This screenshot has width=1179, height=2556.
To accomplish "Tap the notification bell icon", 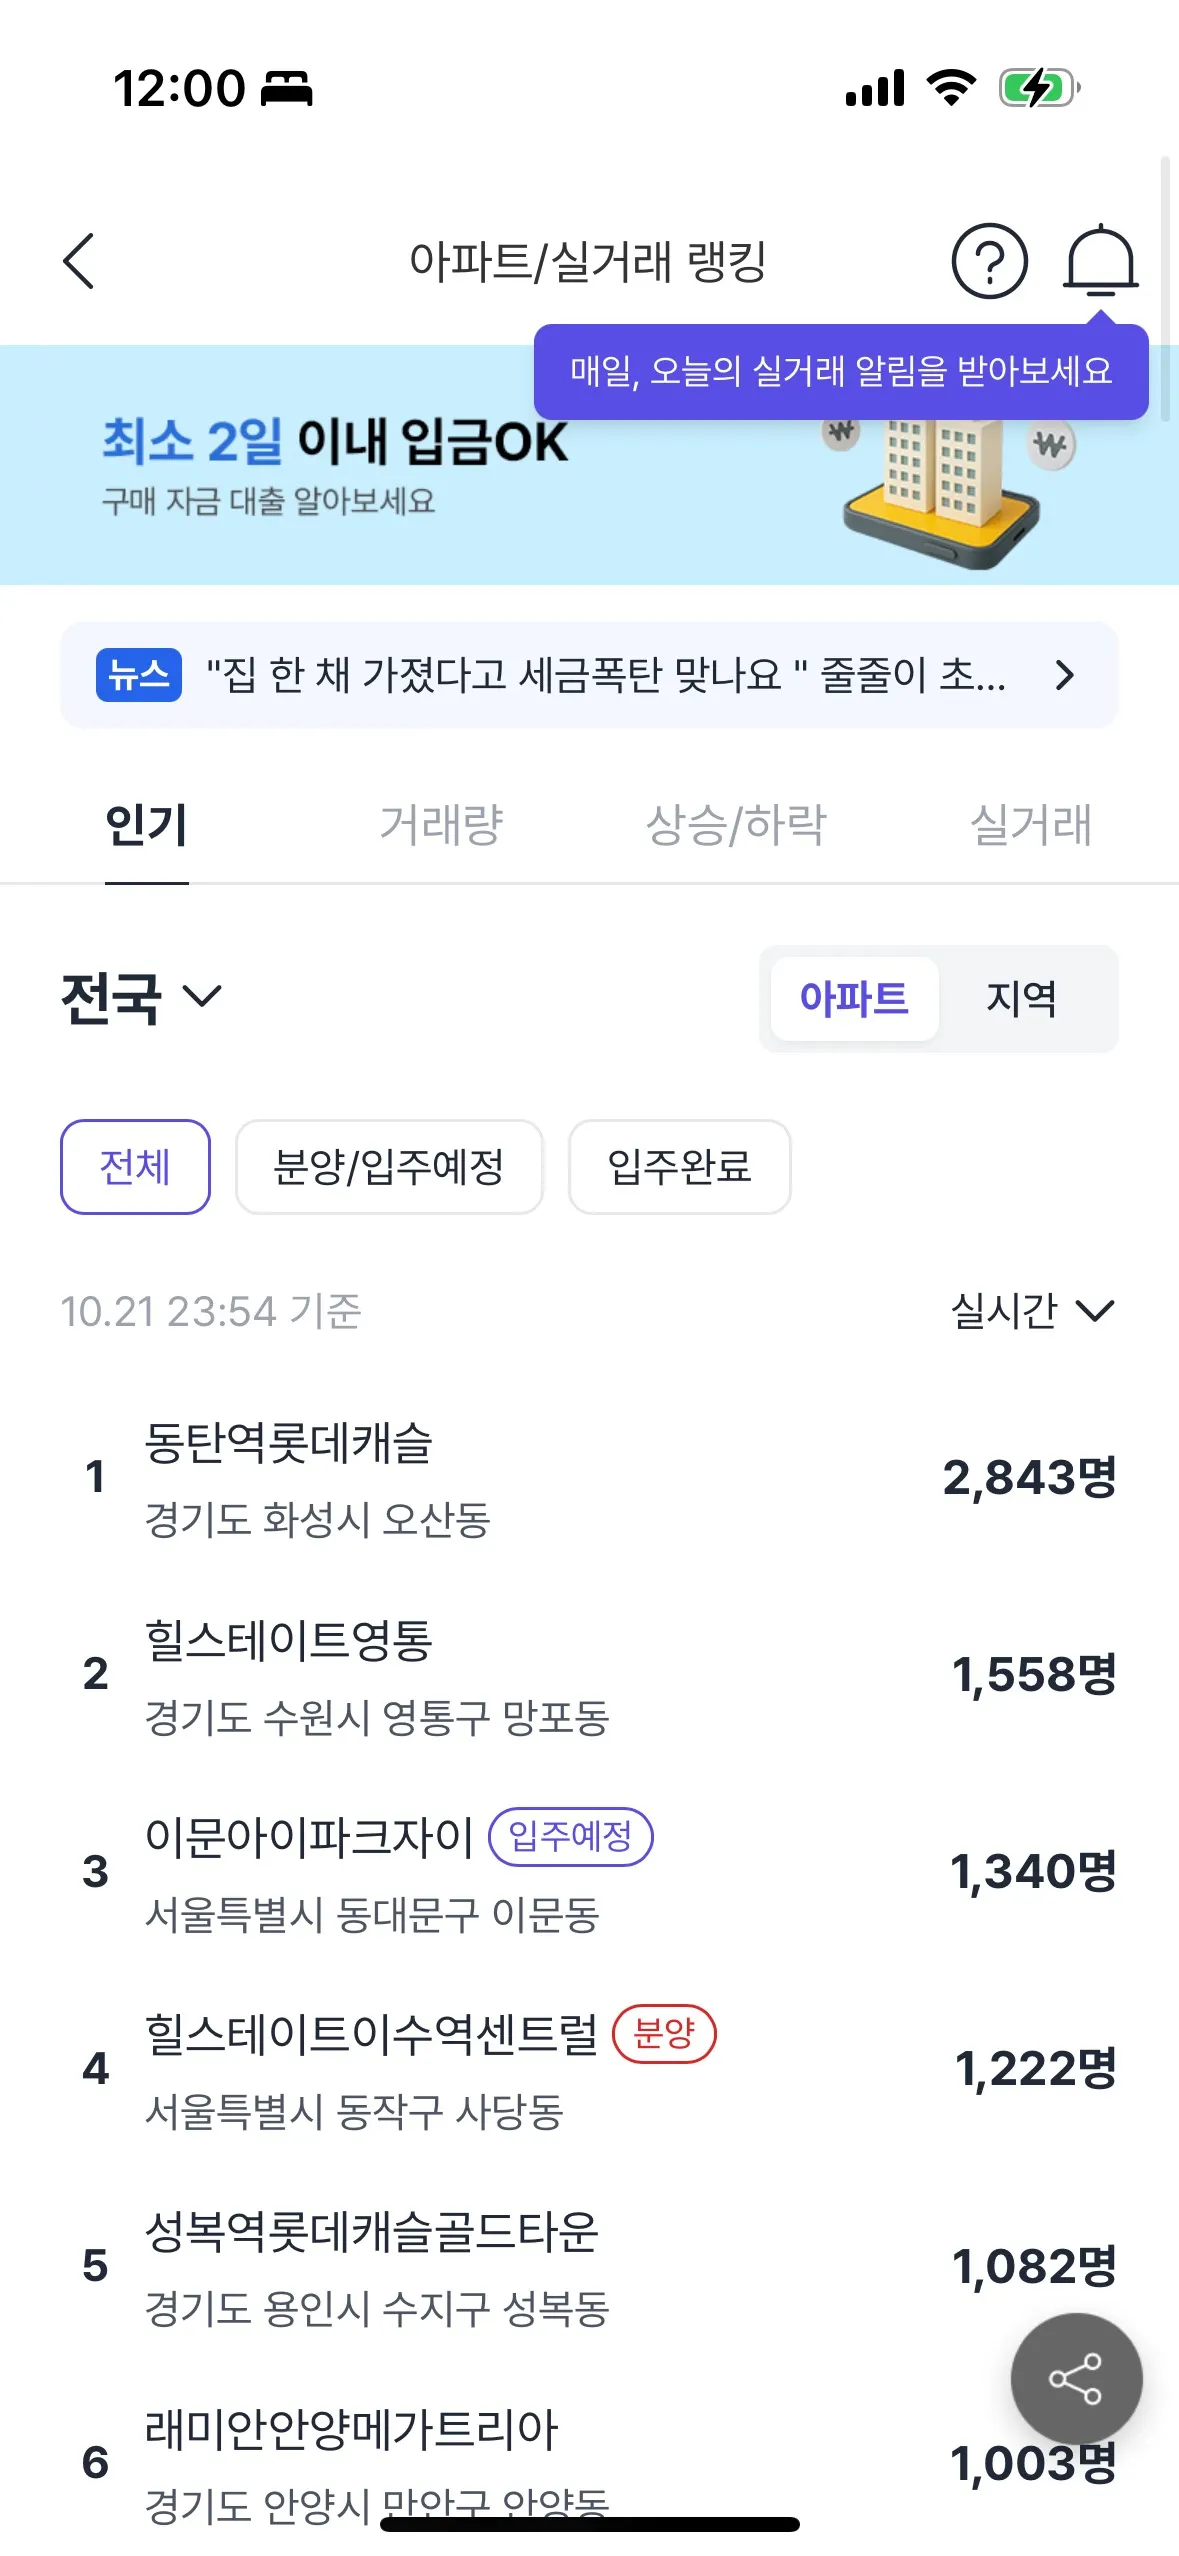I will tap(1099, 261).
